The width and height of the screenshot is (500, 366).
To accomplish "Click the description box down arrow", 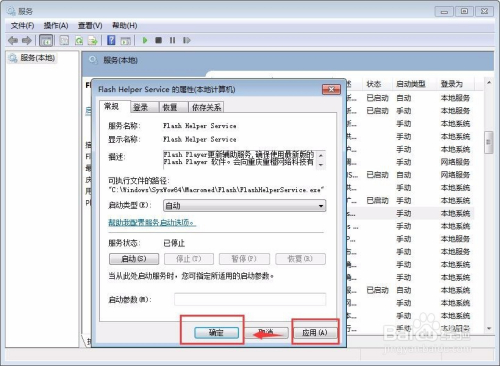I will coord(321,165).
